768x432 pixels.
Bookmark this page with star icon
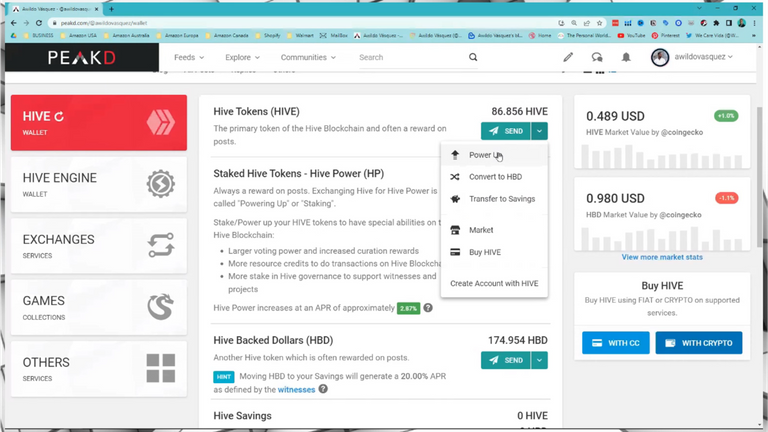coord(599,23)
